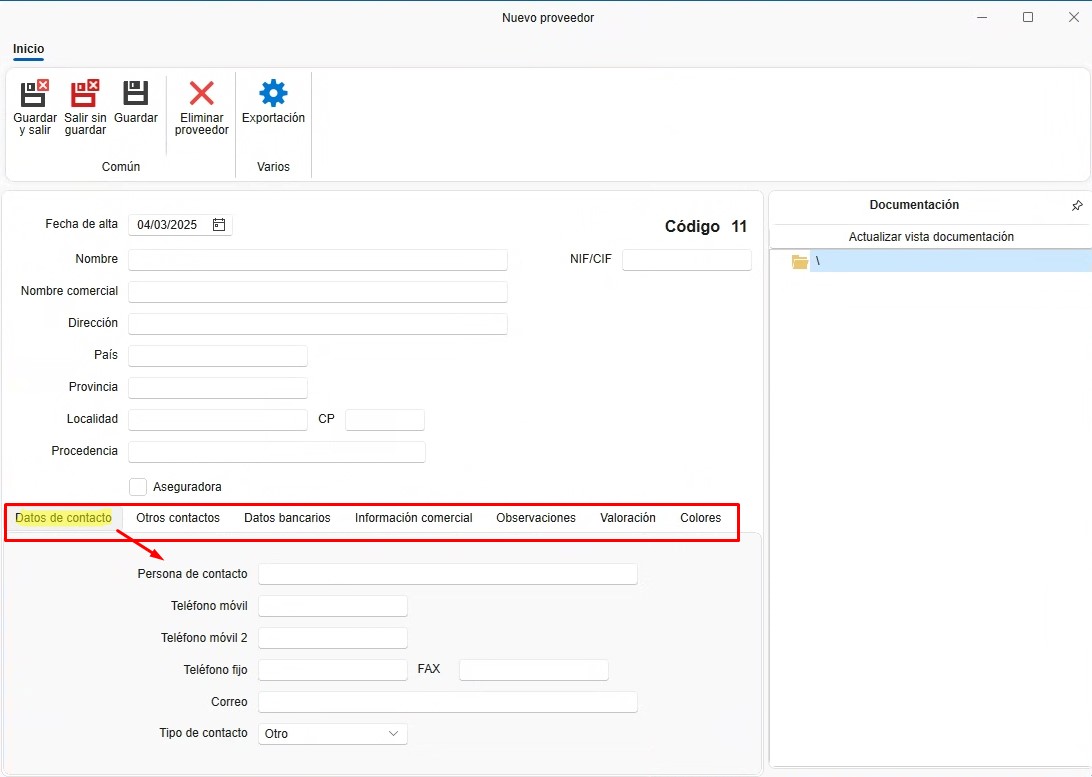Viewport: 1092px width, 777px height.
Task: Toggle the Aseguradora checkbox
Action: coord(138,487)
